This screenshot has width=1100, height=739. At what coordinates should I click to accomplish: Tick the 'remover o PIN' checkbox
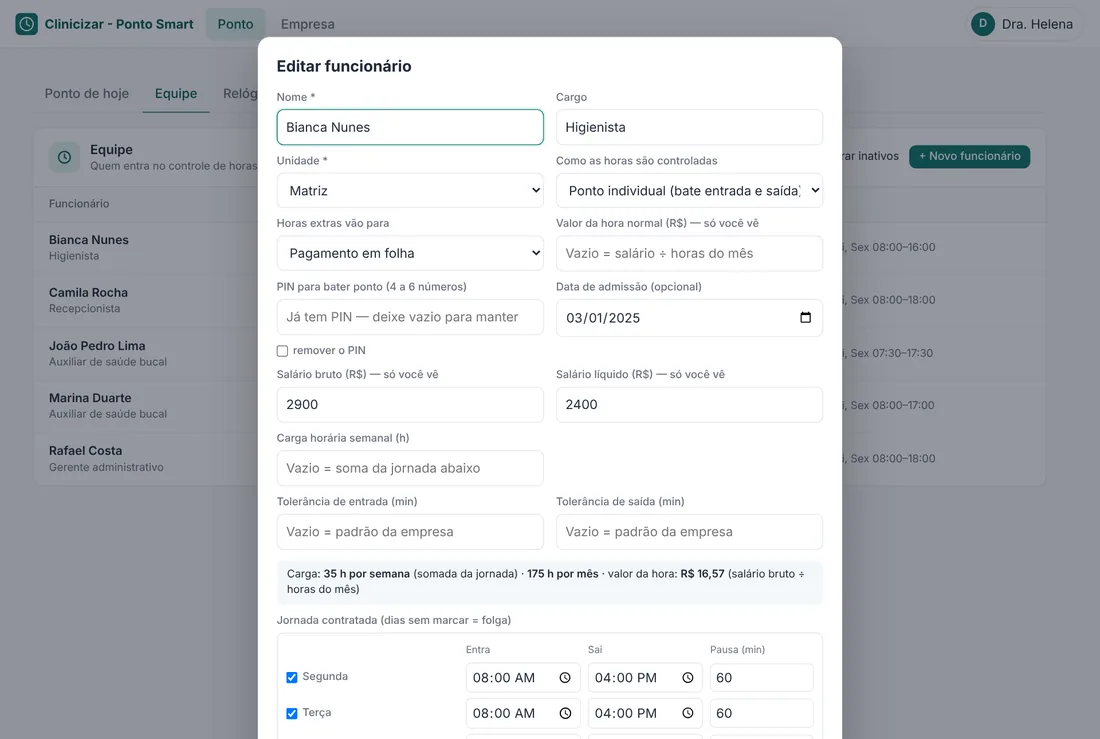coord(282,351)
